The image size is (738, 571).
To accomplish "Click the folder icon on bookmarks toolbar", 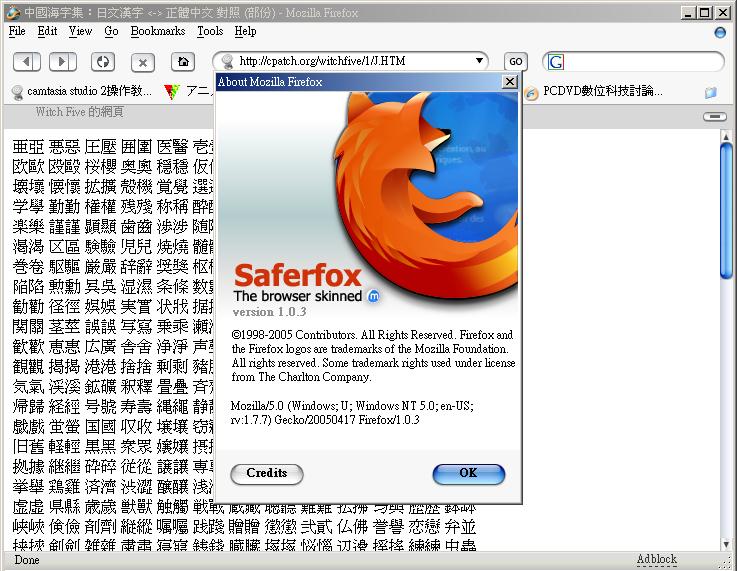I will [x=710, y=92].
